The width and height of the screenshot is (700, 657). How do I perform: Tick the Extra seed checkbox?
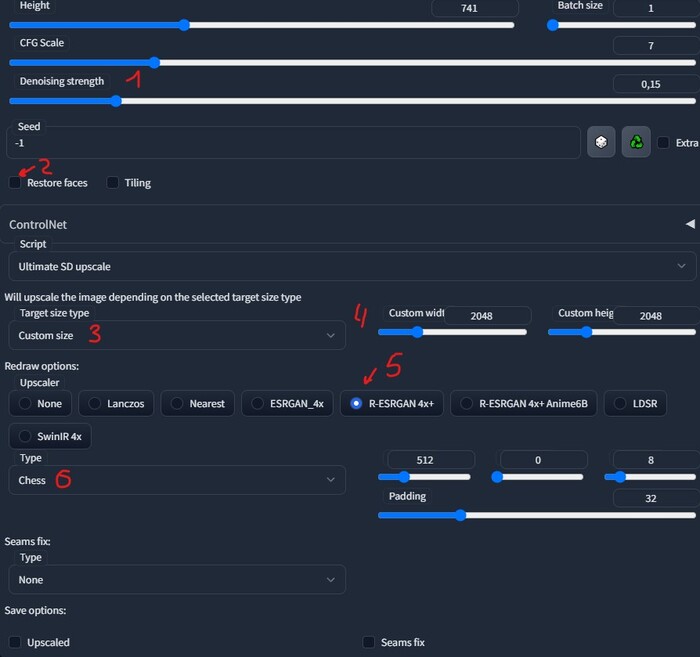(663, 143)
